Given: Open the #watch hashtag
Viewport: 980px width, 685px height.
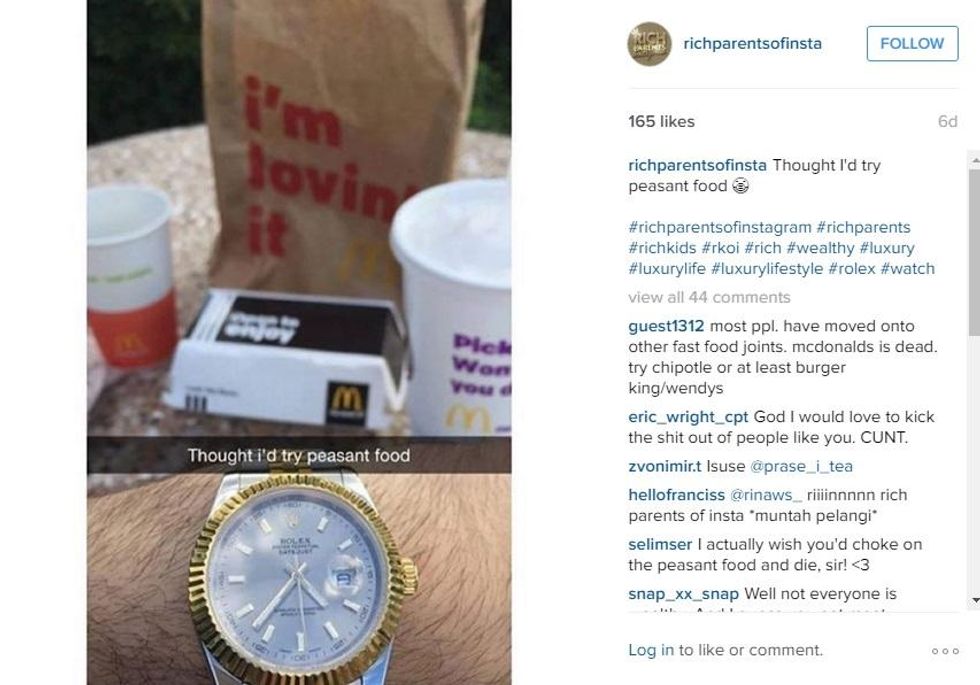Looking at the screenshot, I should (908, 269).
